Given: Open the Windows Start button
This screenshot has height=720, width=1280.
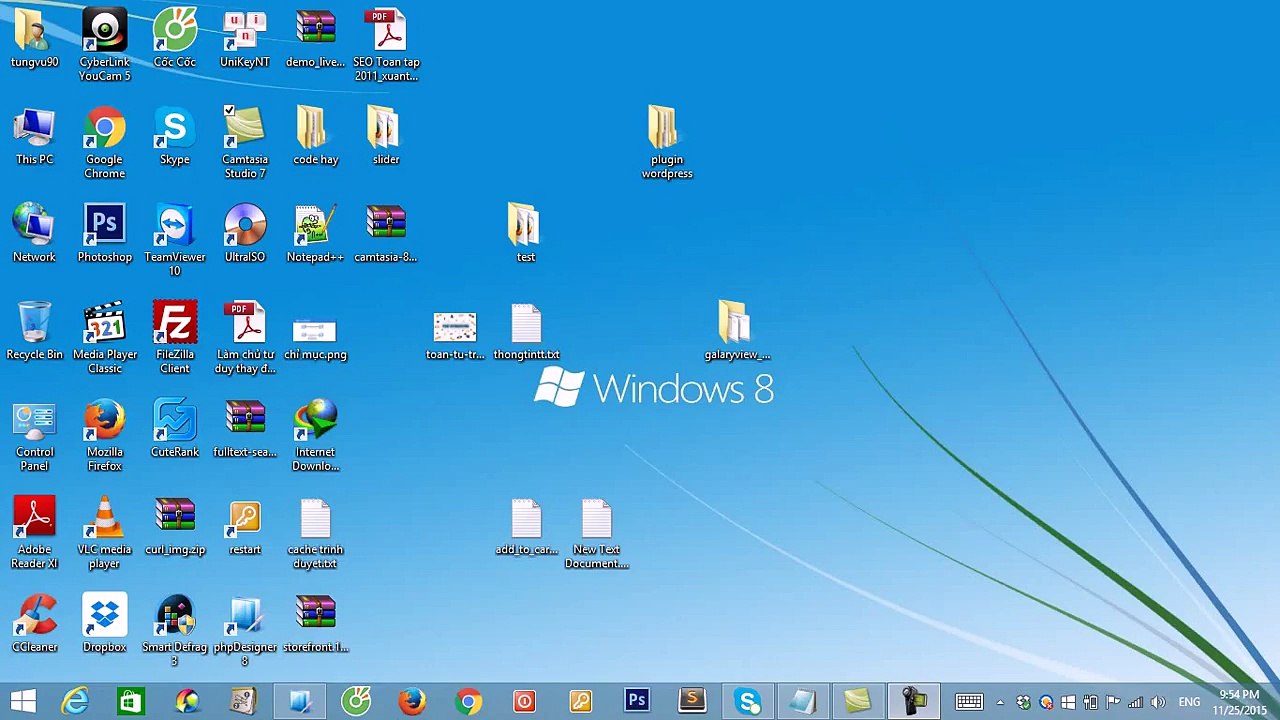Looking at the screenshot, I should tap(23, 701).
